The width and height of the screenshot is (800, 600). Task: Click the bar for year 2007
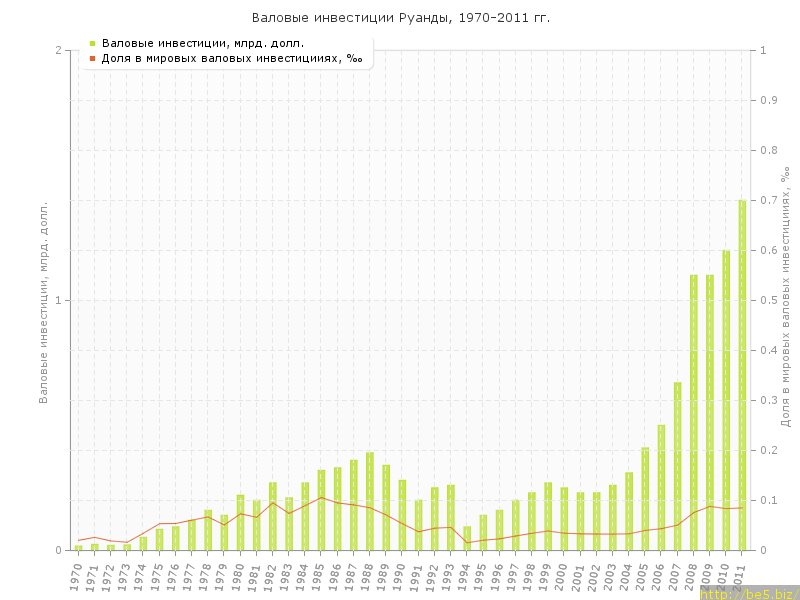click(x=677, y=466)
